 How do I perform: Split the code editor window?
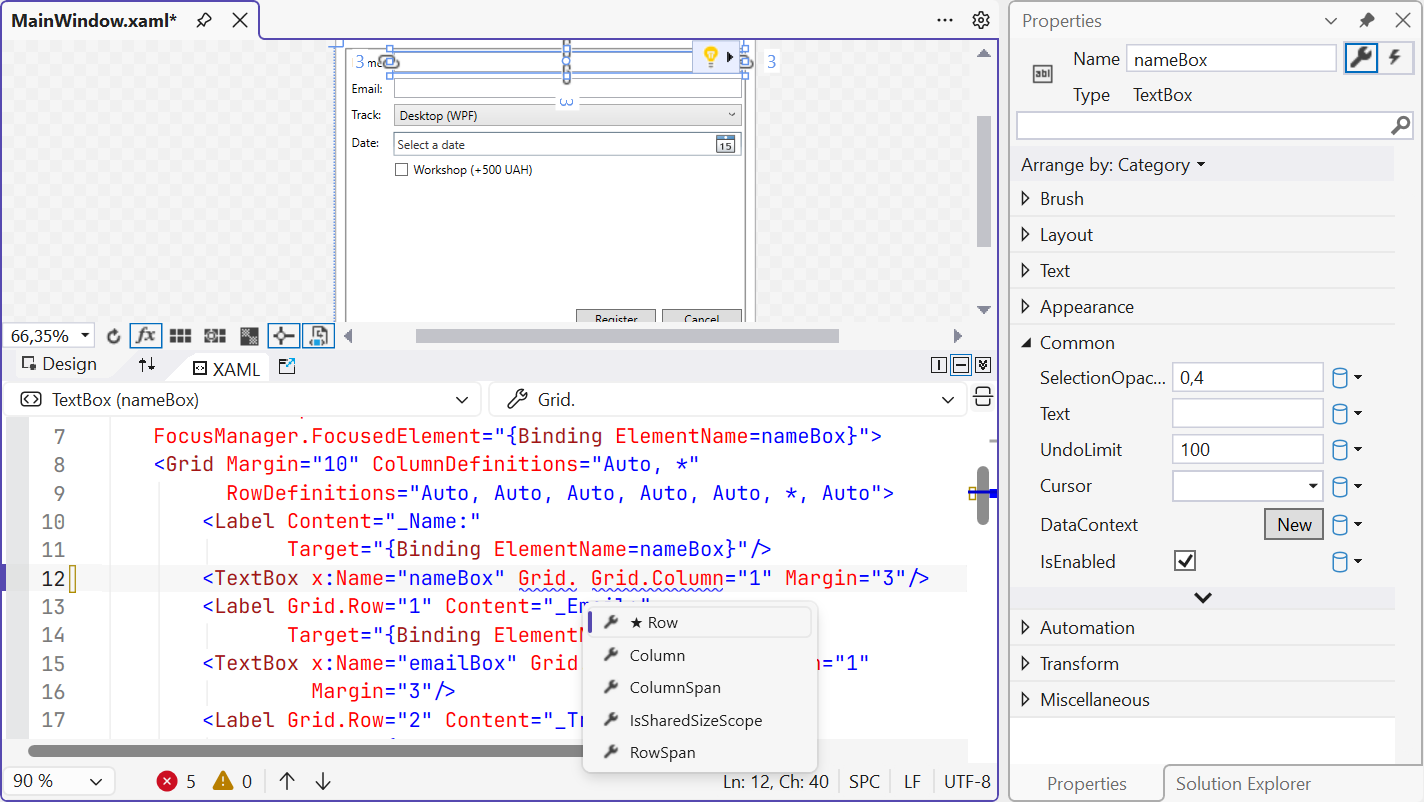982,397
